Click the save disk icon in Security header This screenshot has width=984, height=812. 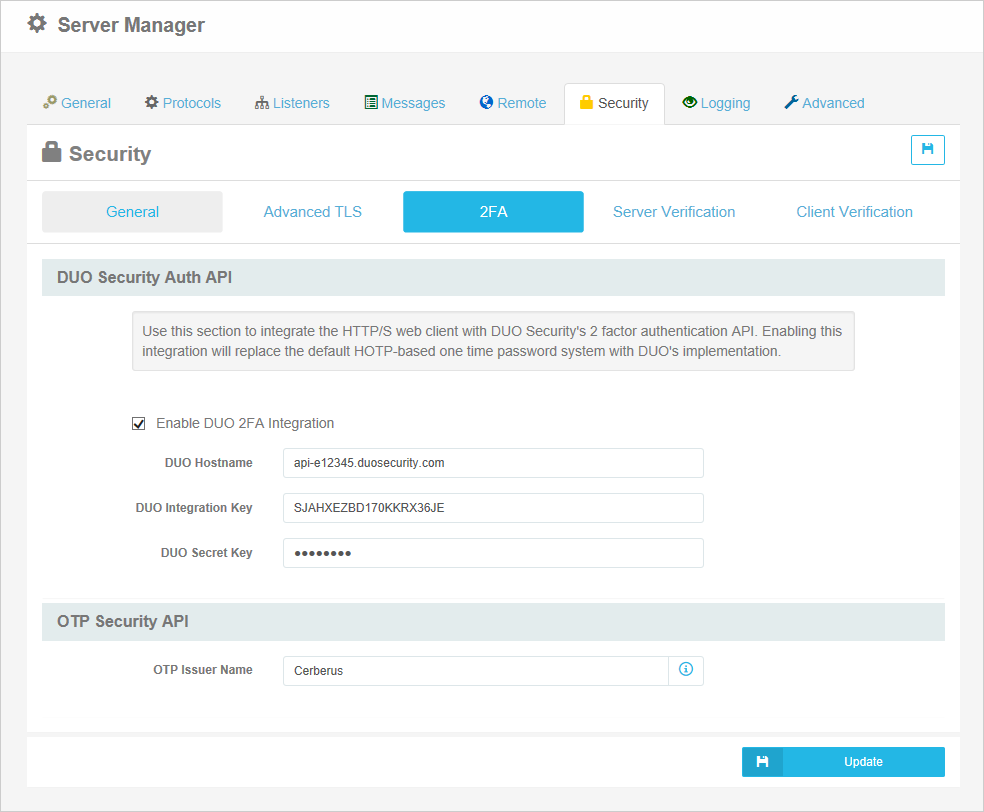click(928, 150)
